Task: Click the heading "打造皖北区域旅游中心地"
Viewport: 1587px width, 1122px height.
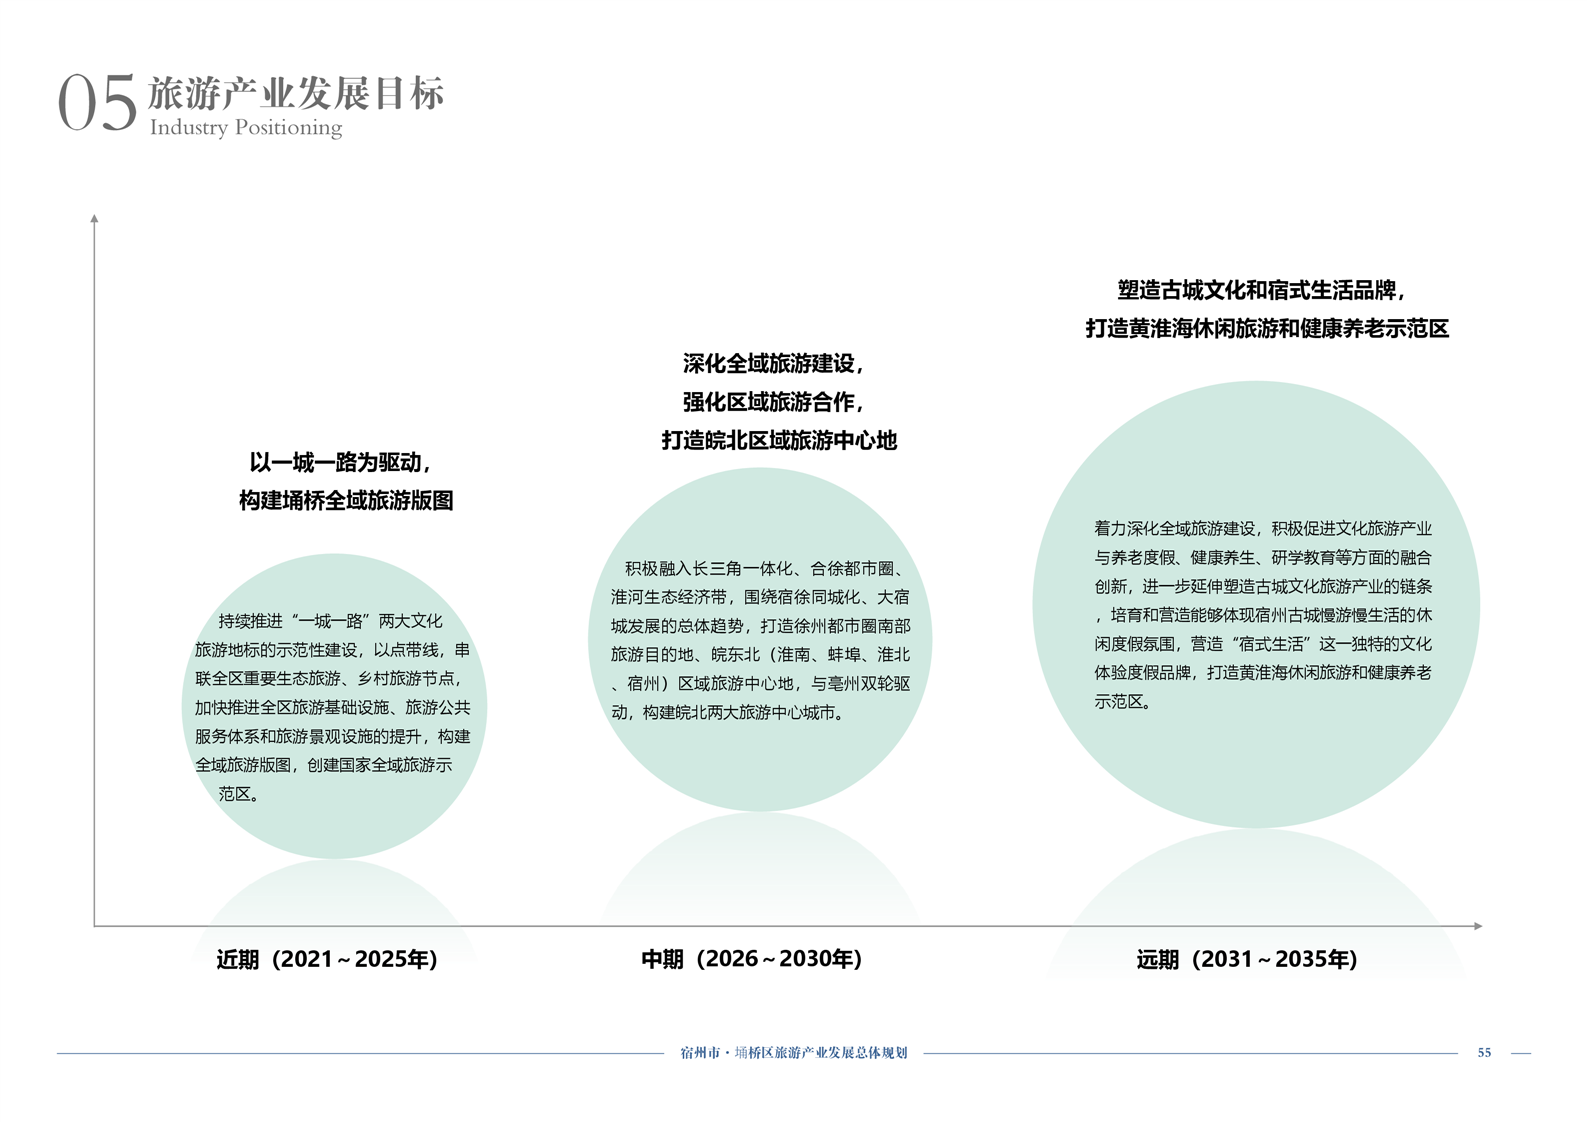Action: point(779,441)
